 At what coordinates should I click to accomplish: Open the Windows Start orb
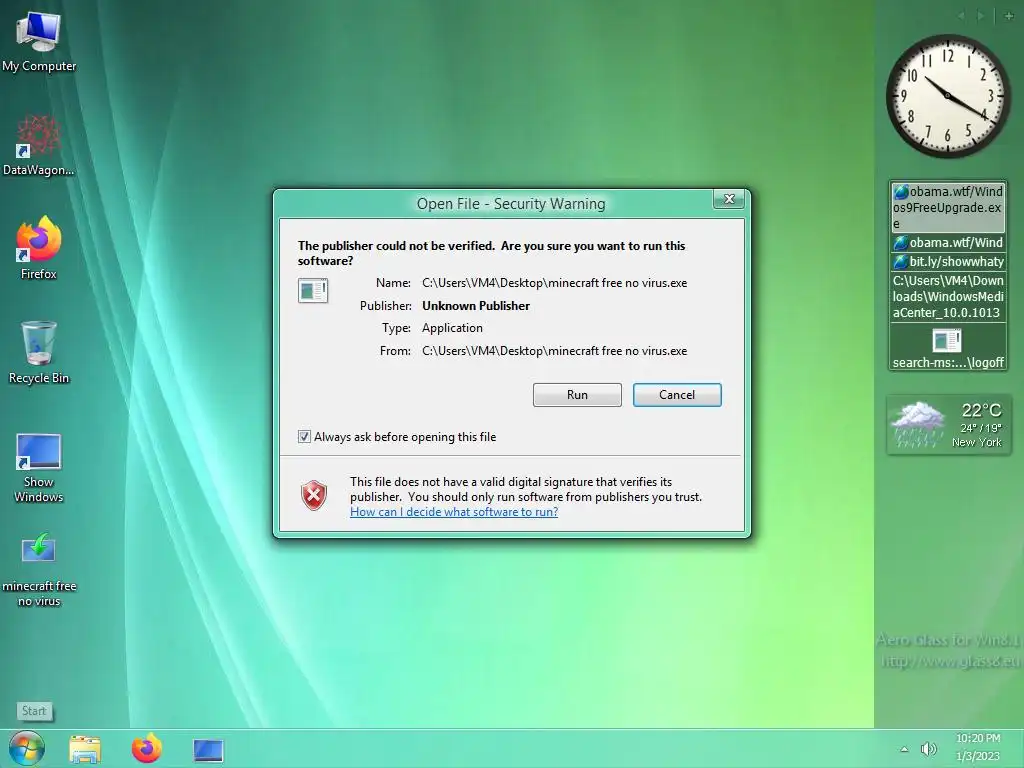(27, 749)
